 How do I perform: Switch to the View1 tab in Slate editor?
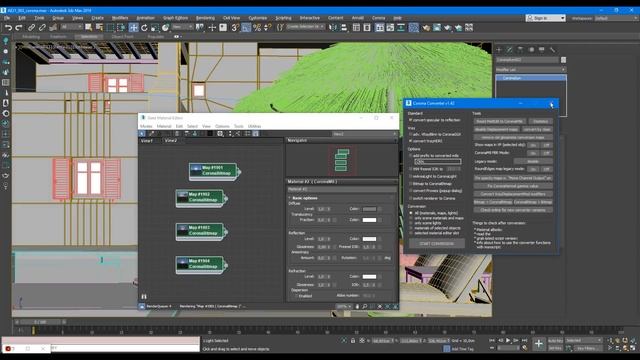tap(147, 140)
